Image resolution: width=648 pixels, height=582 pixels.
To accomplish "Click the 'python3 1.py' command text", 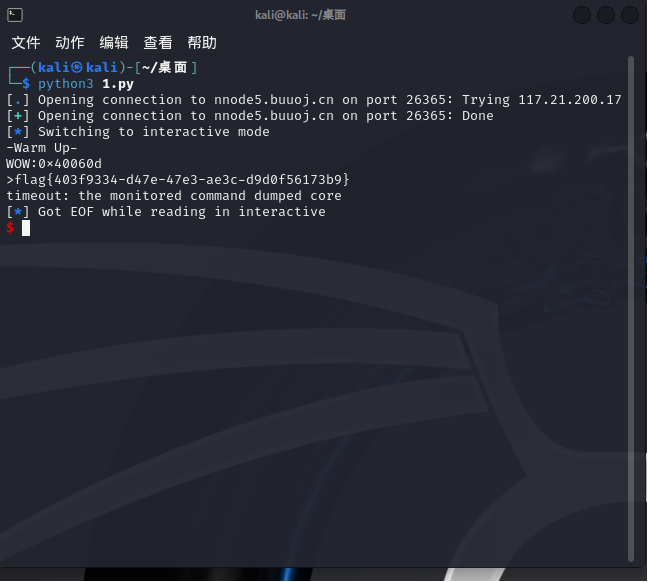I will (85, 84).
